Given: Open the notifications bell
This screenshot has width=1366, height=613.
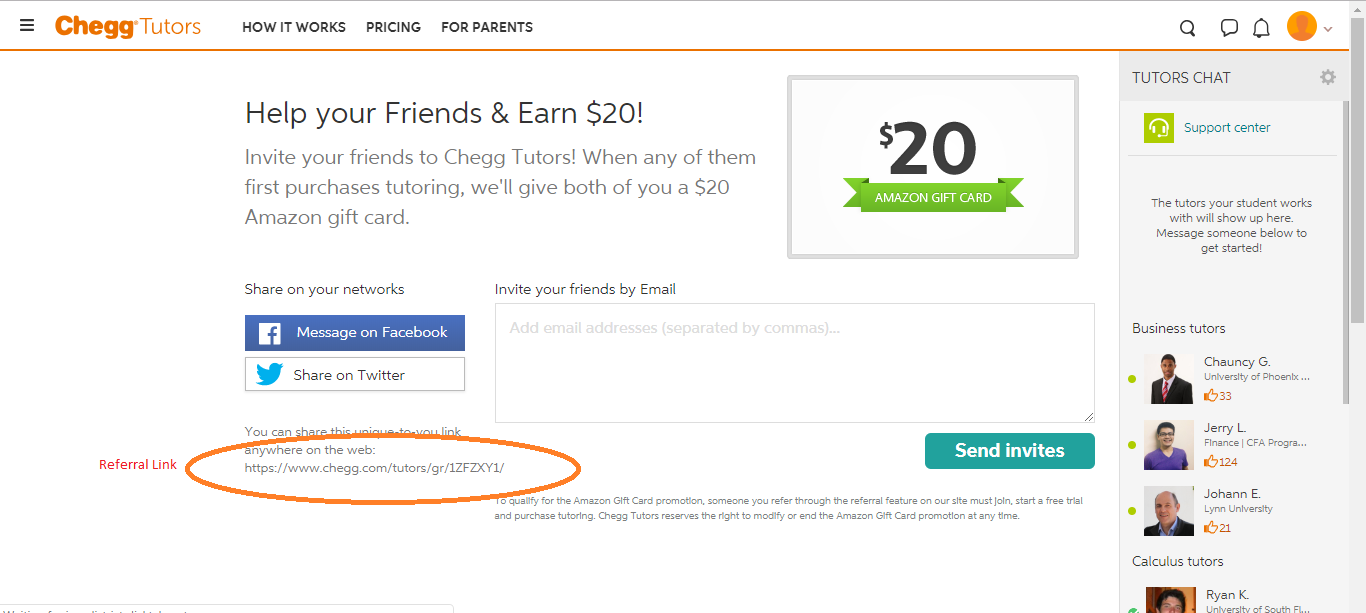Looking at the screenshot, I should pos(1261,28).
